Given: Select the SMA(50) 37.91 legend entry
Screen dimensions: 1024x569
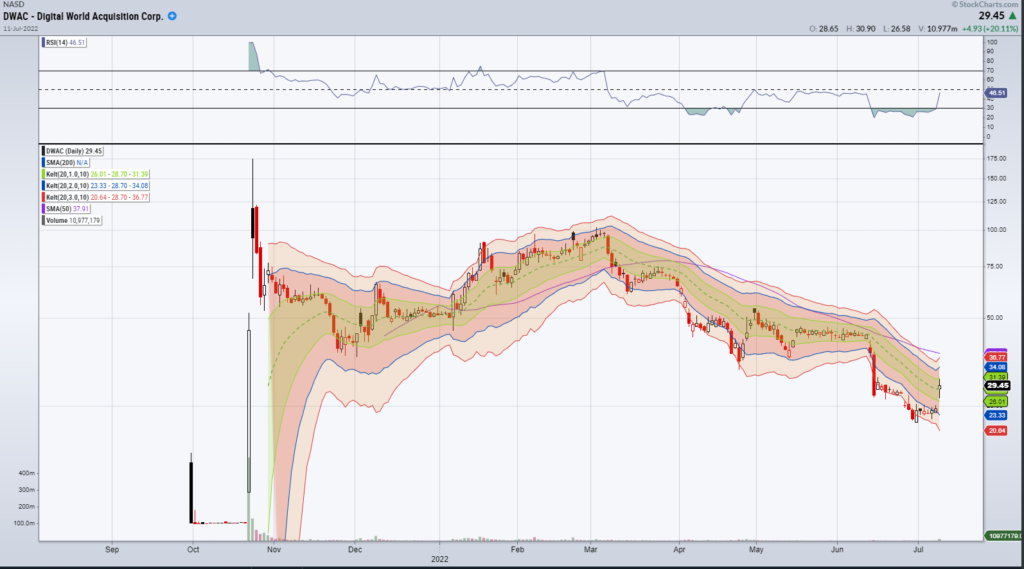Looking at the screenshot, I should coord(66,209).
